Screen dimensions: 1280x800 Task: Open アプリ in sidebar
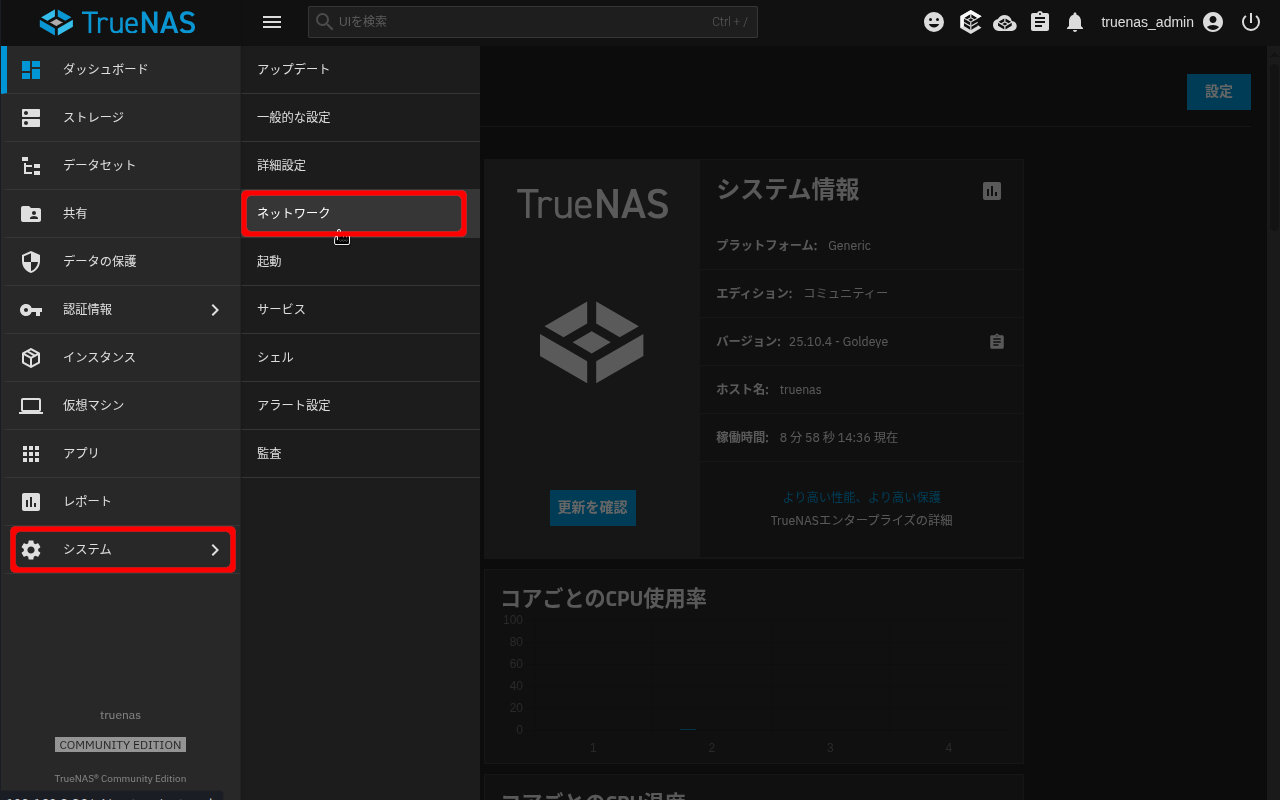point(120,453)
